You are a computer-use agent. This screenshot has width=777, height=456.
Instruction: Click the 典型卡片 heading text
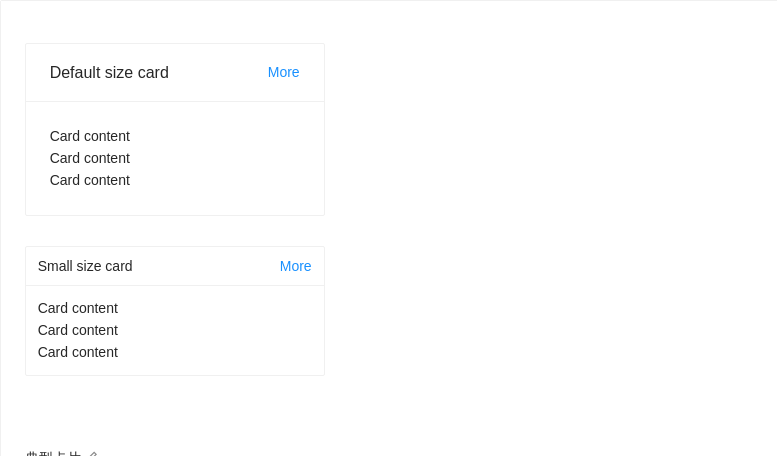(53, 454)
